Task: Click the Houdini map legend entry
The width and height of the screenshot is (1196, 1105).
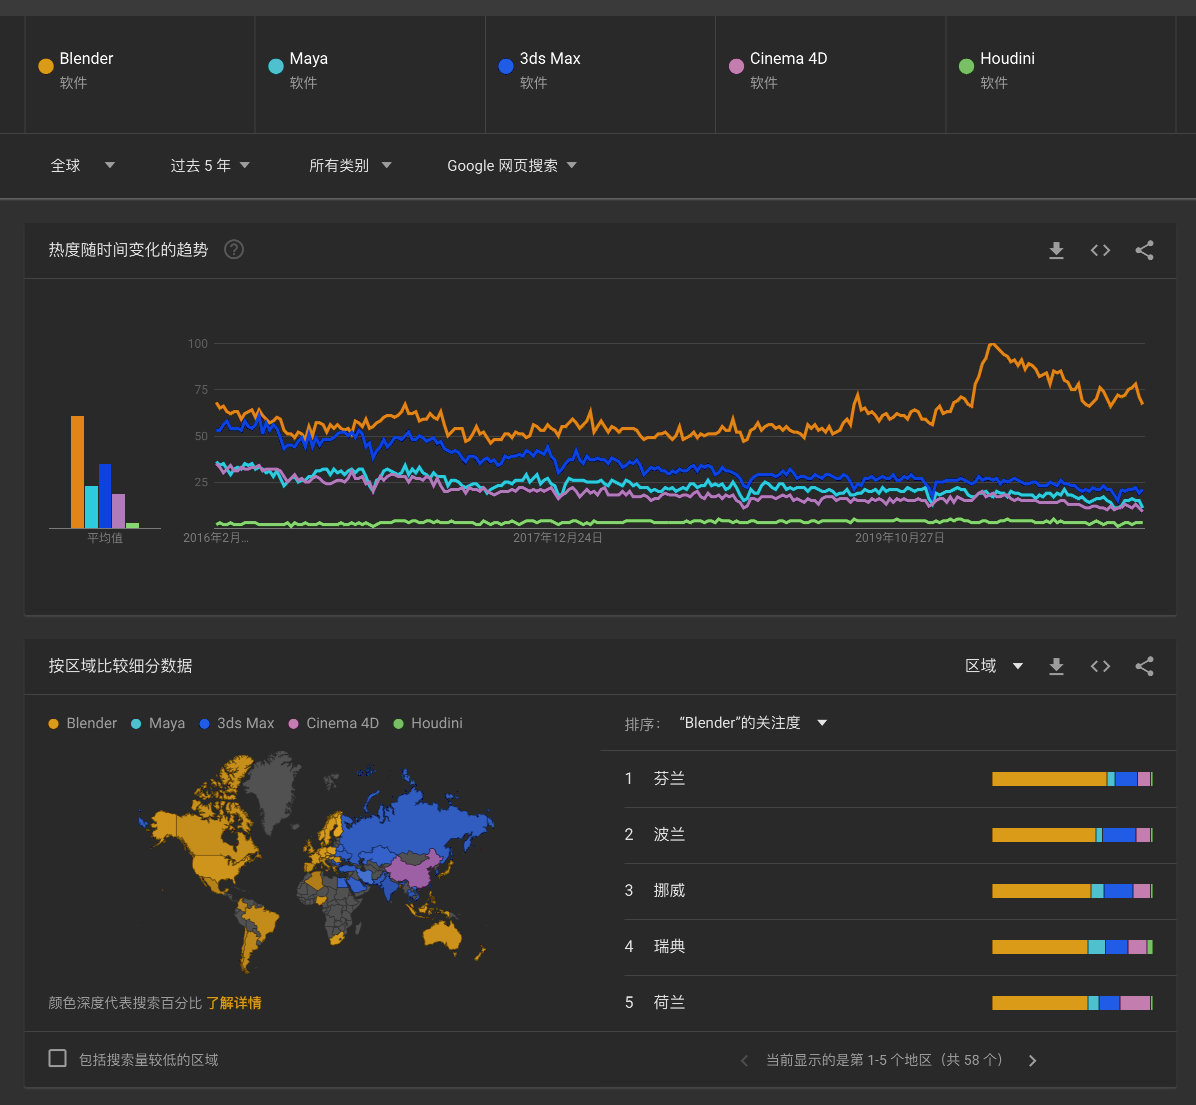Action: tap(428, 723)
